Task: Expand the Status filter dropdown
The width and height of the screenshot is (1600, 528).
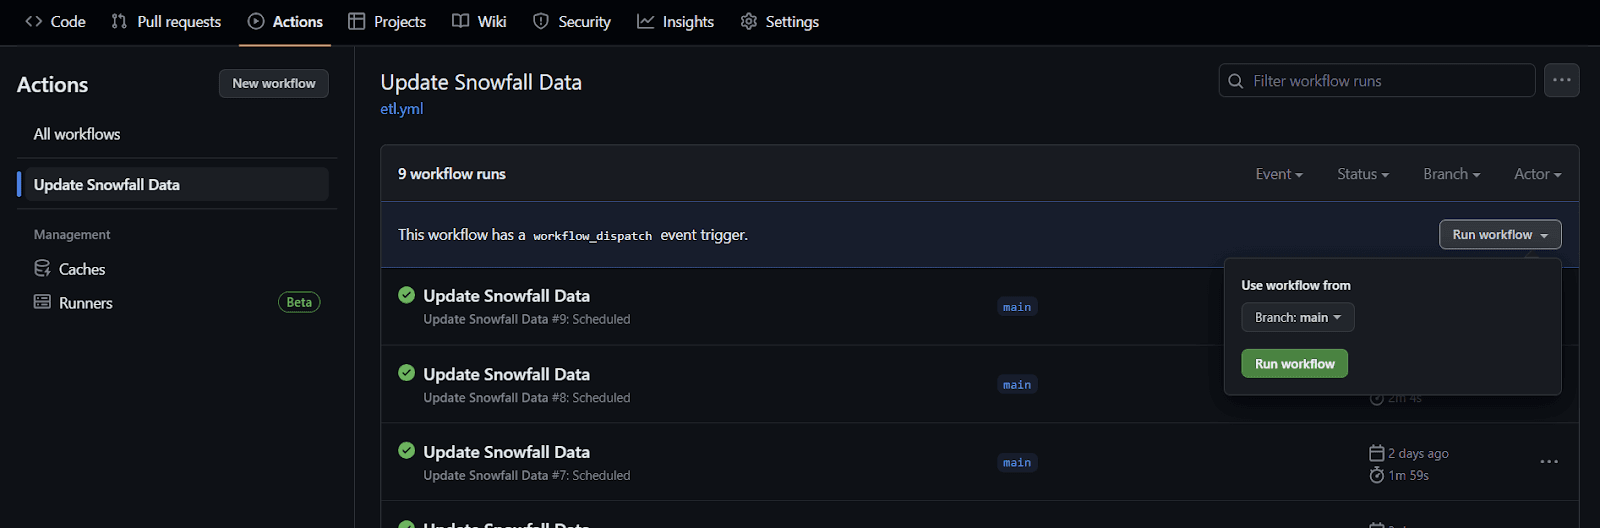Action: pyautogui.click(x=1362, y=174)
